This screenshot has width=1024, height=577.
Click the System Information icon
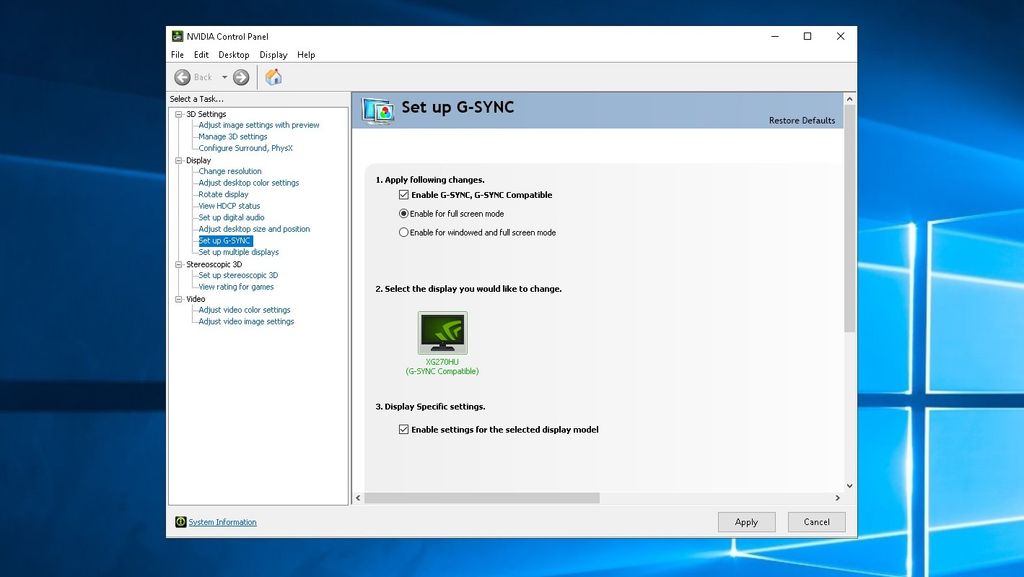[181, 521]
